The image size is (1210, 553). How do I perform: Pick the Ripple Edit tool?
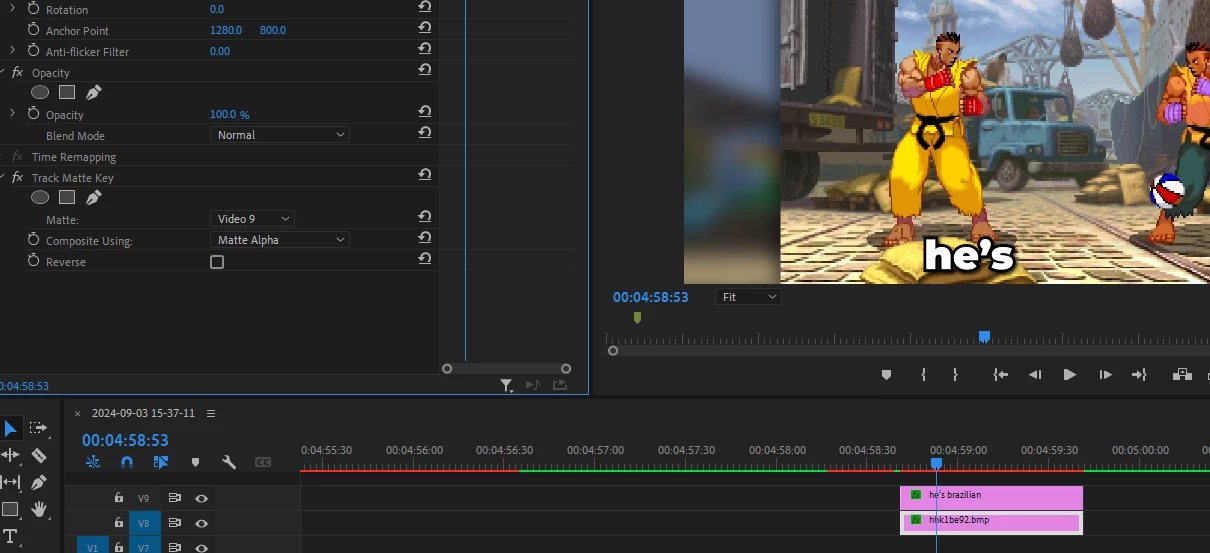[10, 455]
